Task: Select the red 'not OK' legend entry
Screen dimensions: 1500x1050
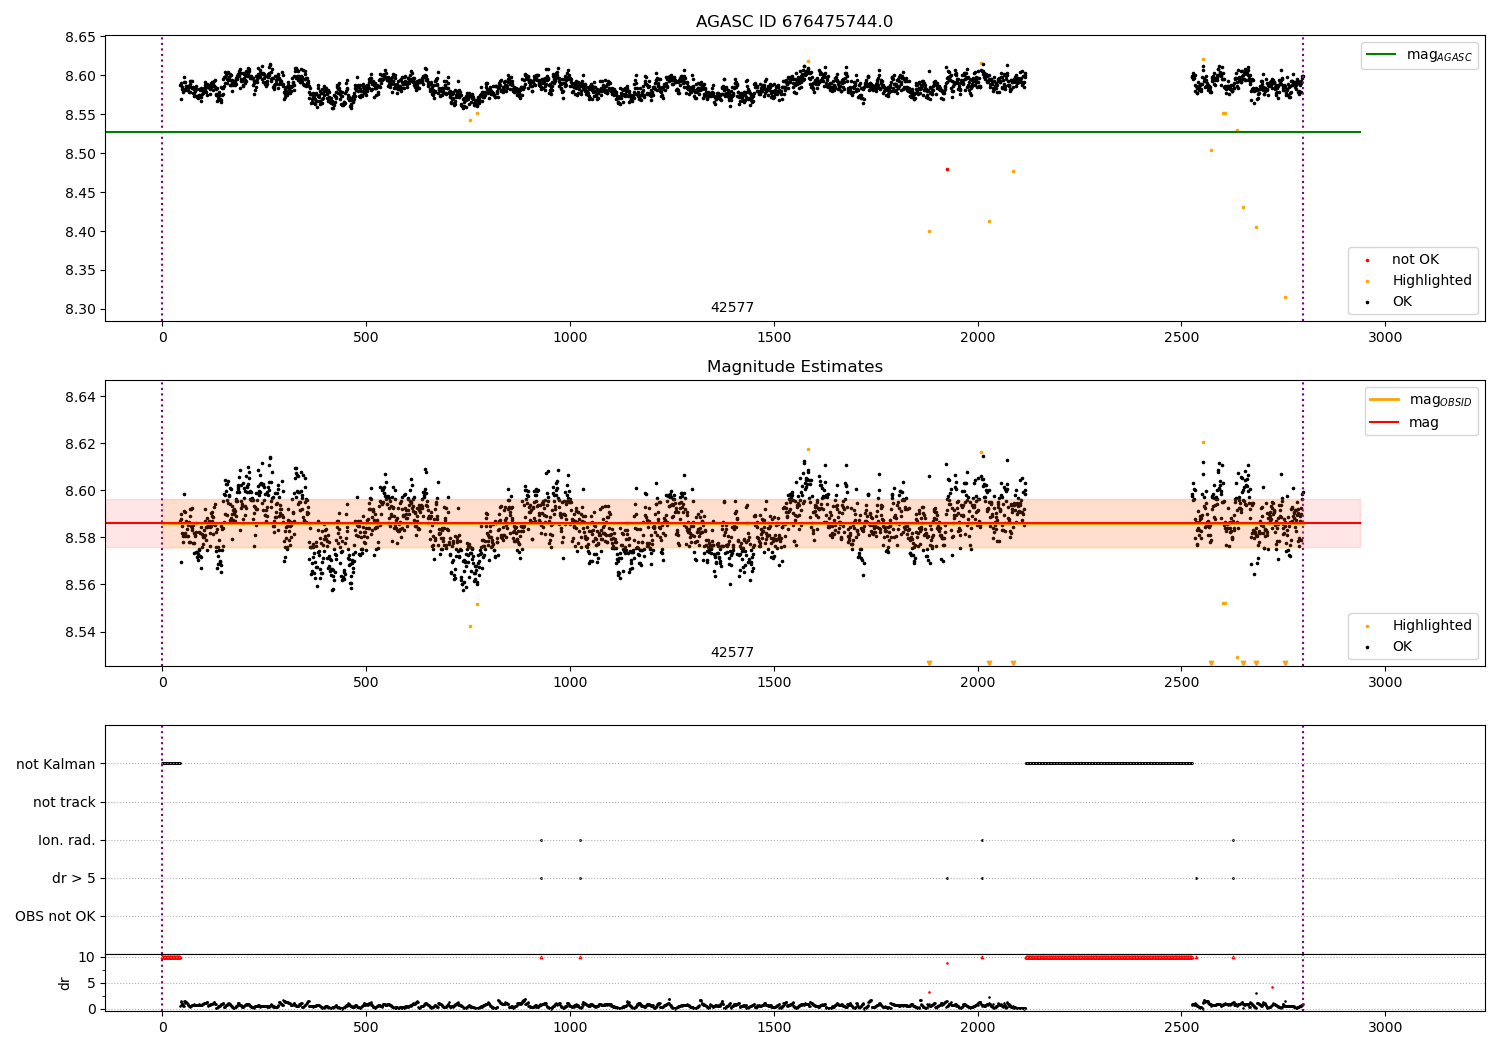Action: tap(1414, 260)
